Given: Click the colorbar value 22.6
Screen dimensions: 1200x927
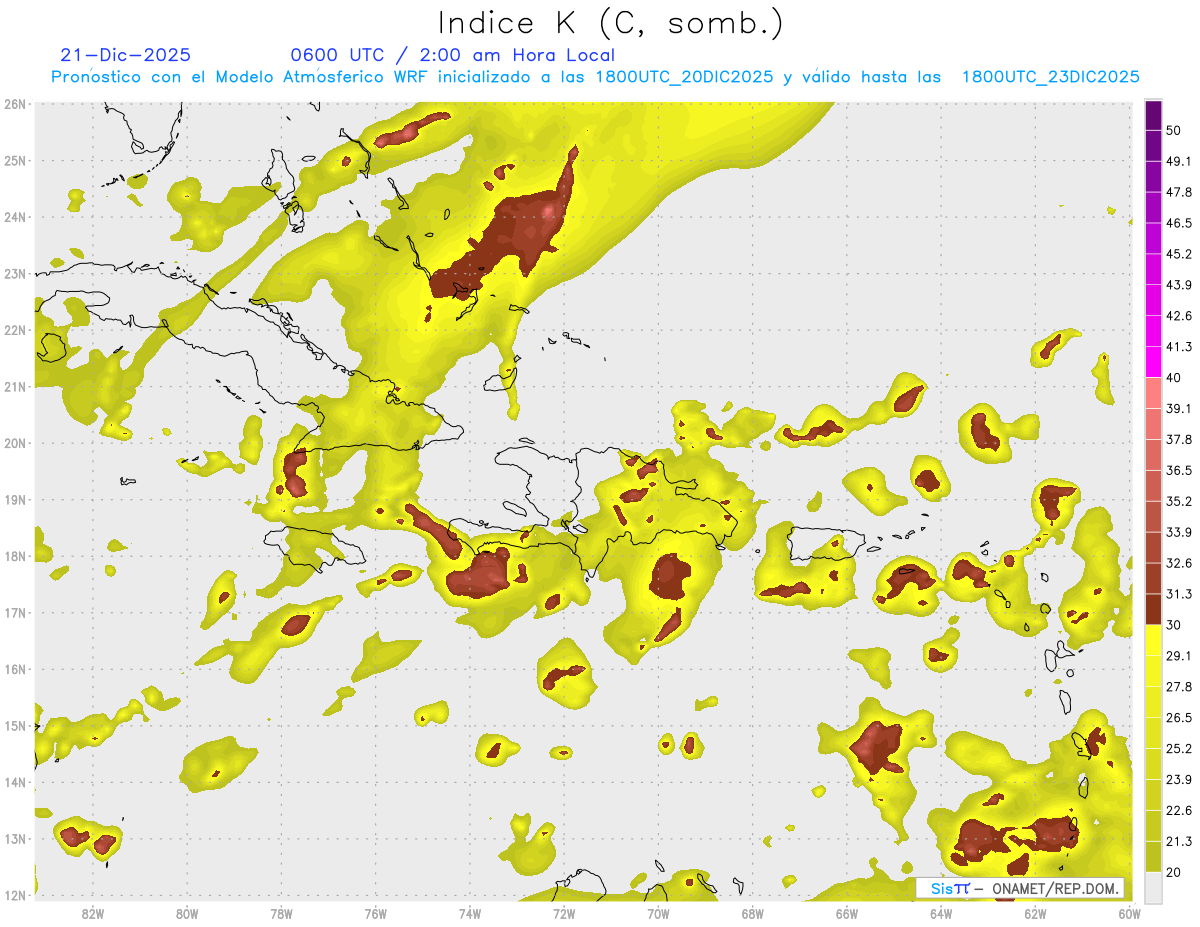Looking at the screenshot, I should [x=1179, y=811].
